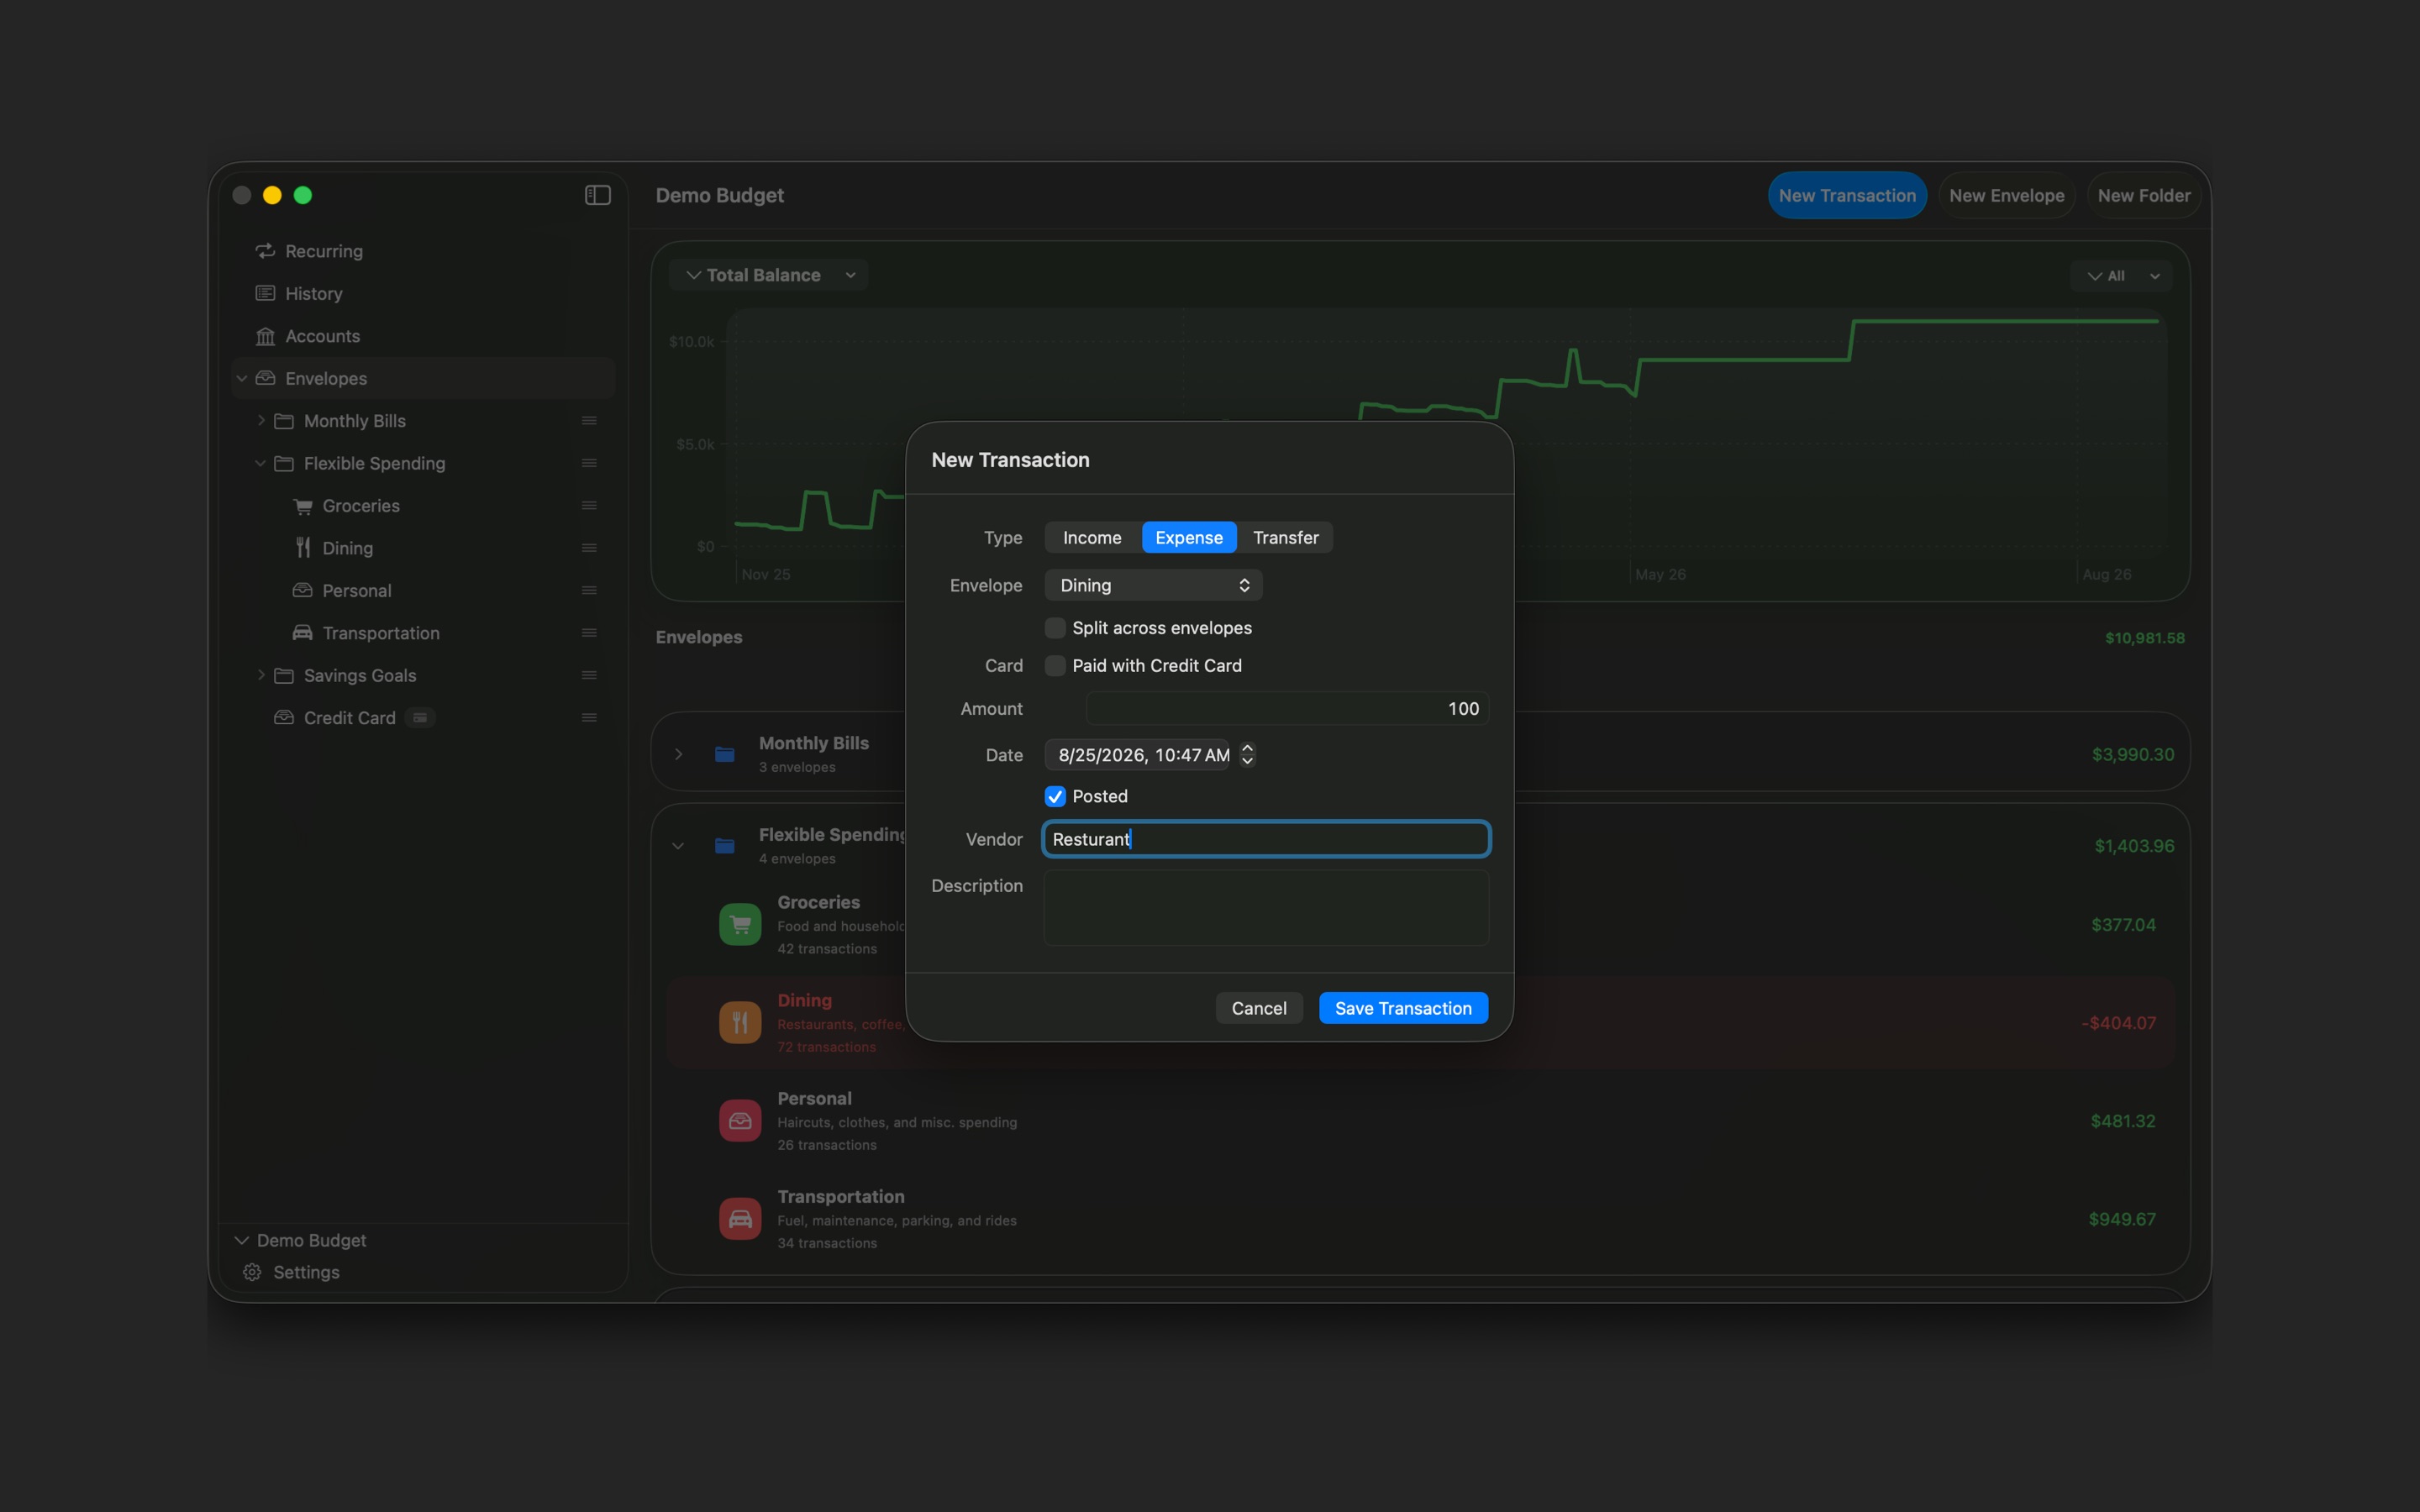Click the Vendor field containing Resturant
Viewport: 2420px width, 1512px height.
(1266, 839)
